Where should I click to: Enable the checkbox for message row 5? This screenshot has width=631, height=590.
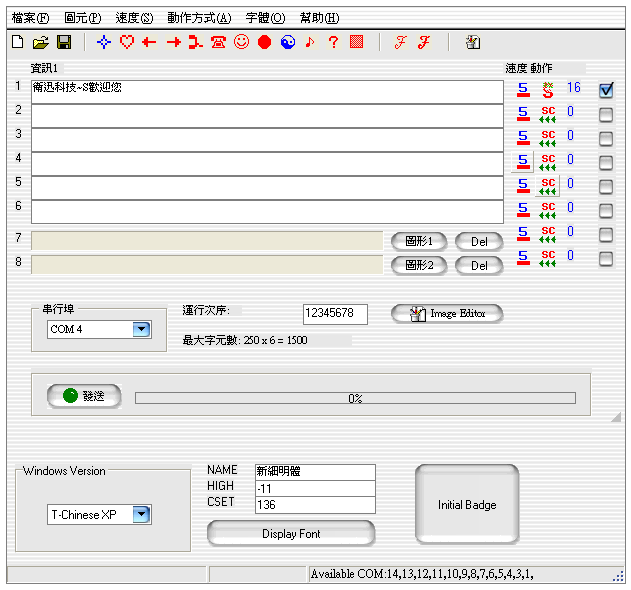point(606,187)
